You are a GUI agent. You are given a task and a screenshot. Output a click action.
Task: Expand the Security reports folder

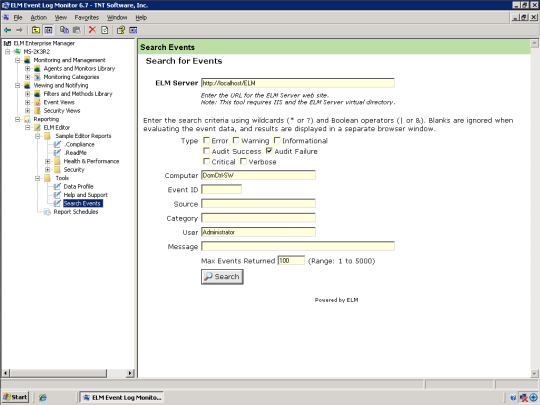48,170
